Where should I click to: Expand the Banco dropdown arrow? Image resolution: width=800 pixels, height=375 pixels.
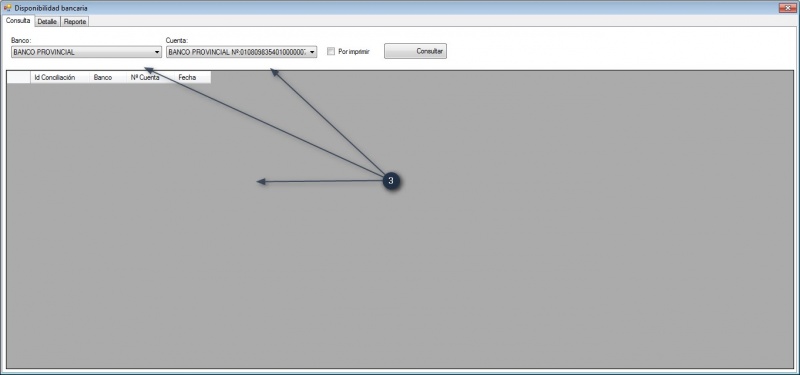click(157, 52)
